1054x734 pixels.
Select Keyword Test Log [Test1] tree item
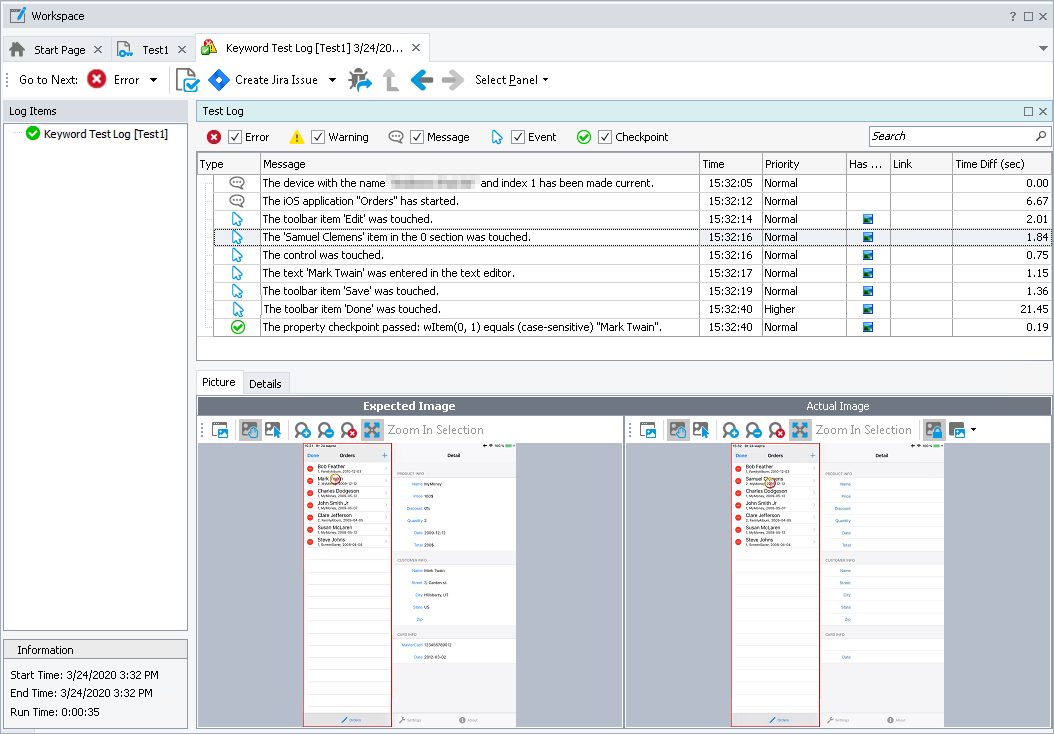[105, 133]
